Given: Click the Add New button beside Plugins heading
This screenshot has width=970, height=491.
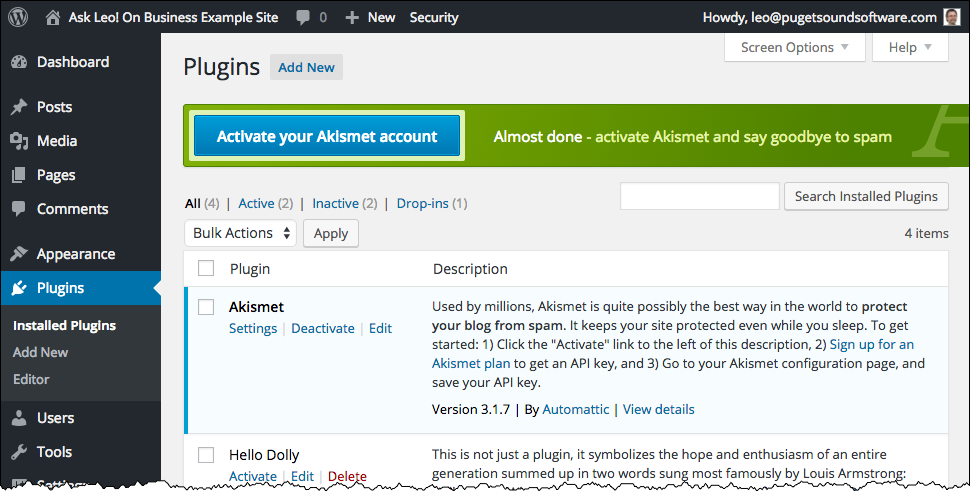Looking at the screenshot, I should tap(306, 67).
